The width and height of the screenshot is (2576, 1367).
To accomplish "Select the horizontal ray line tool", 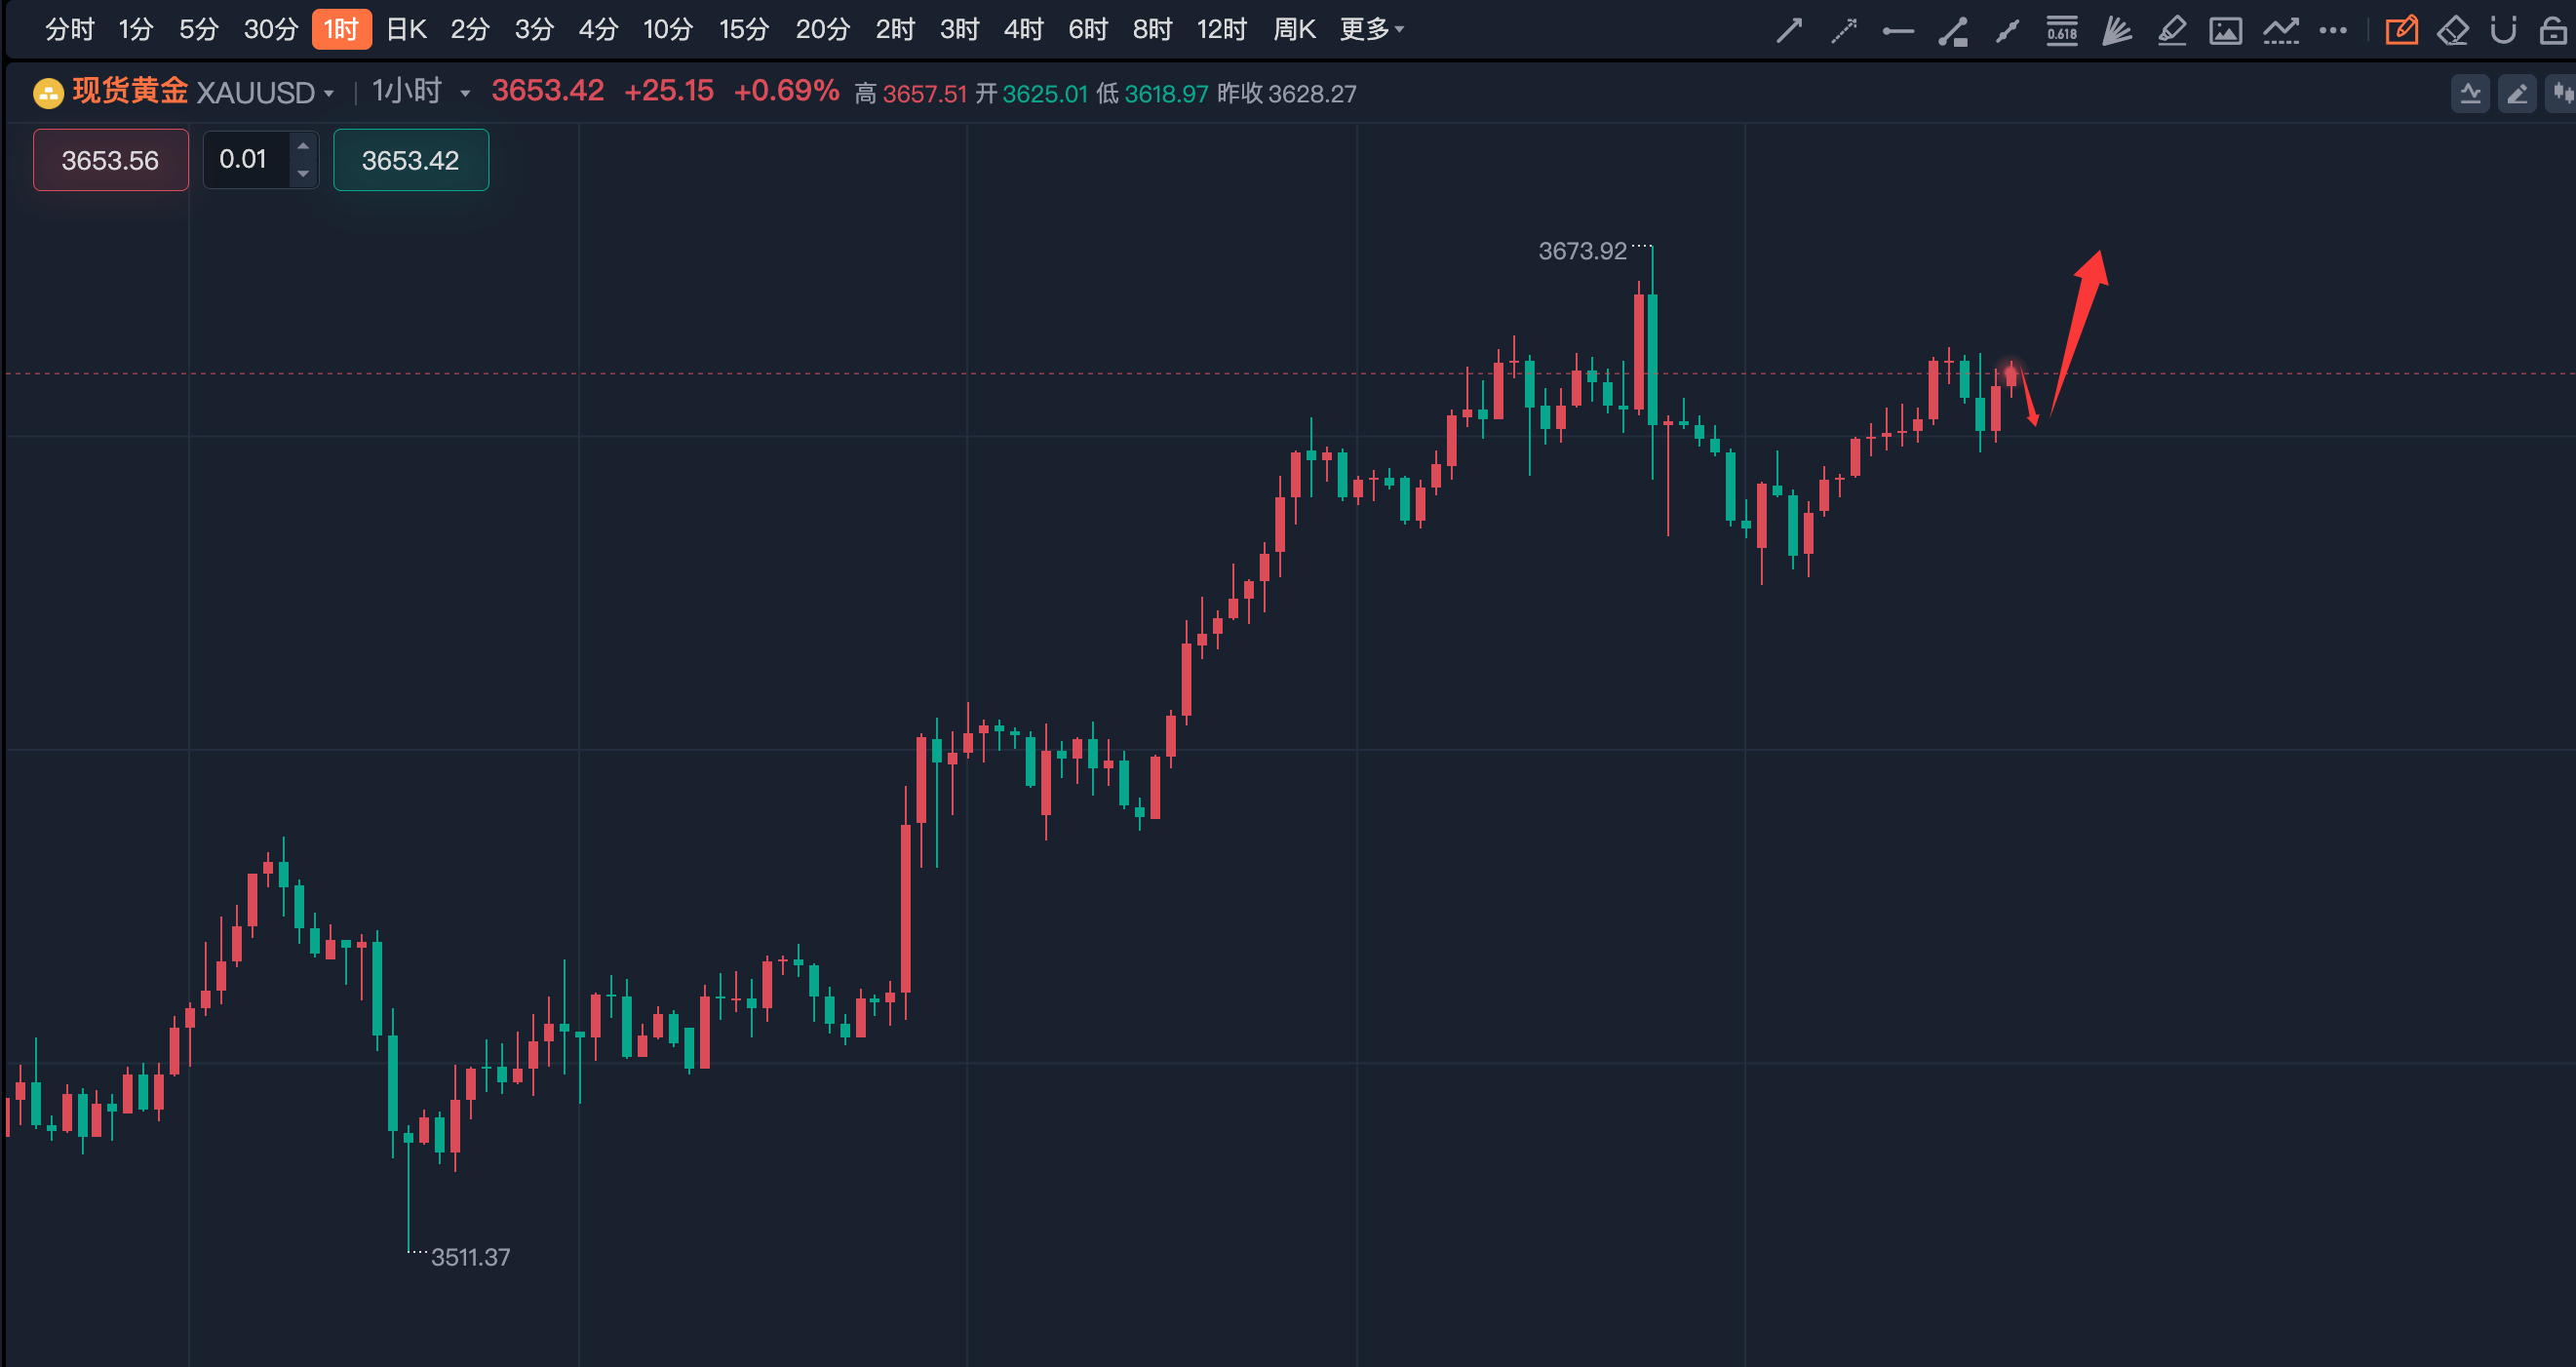I will click(x=1897, y=31).
